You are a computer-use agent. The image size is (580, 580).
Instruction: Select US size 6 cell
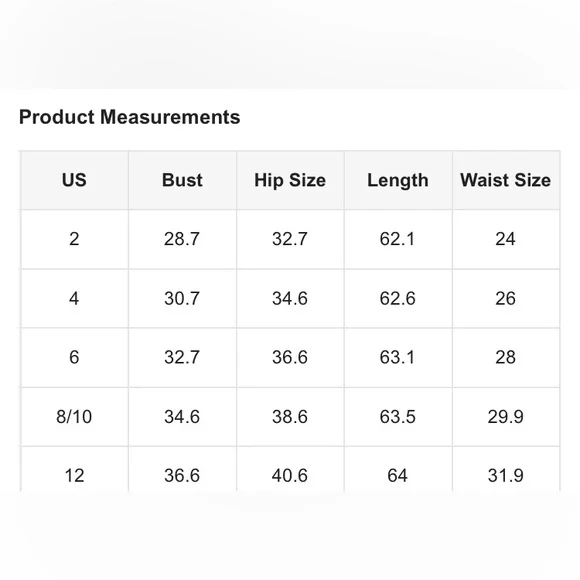tap(74, 358)
